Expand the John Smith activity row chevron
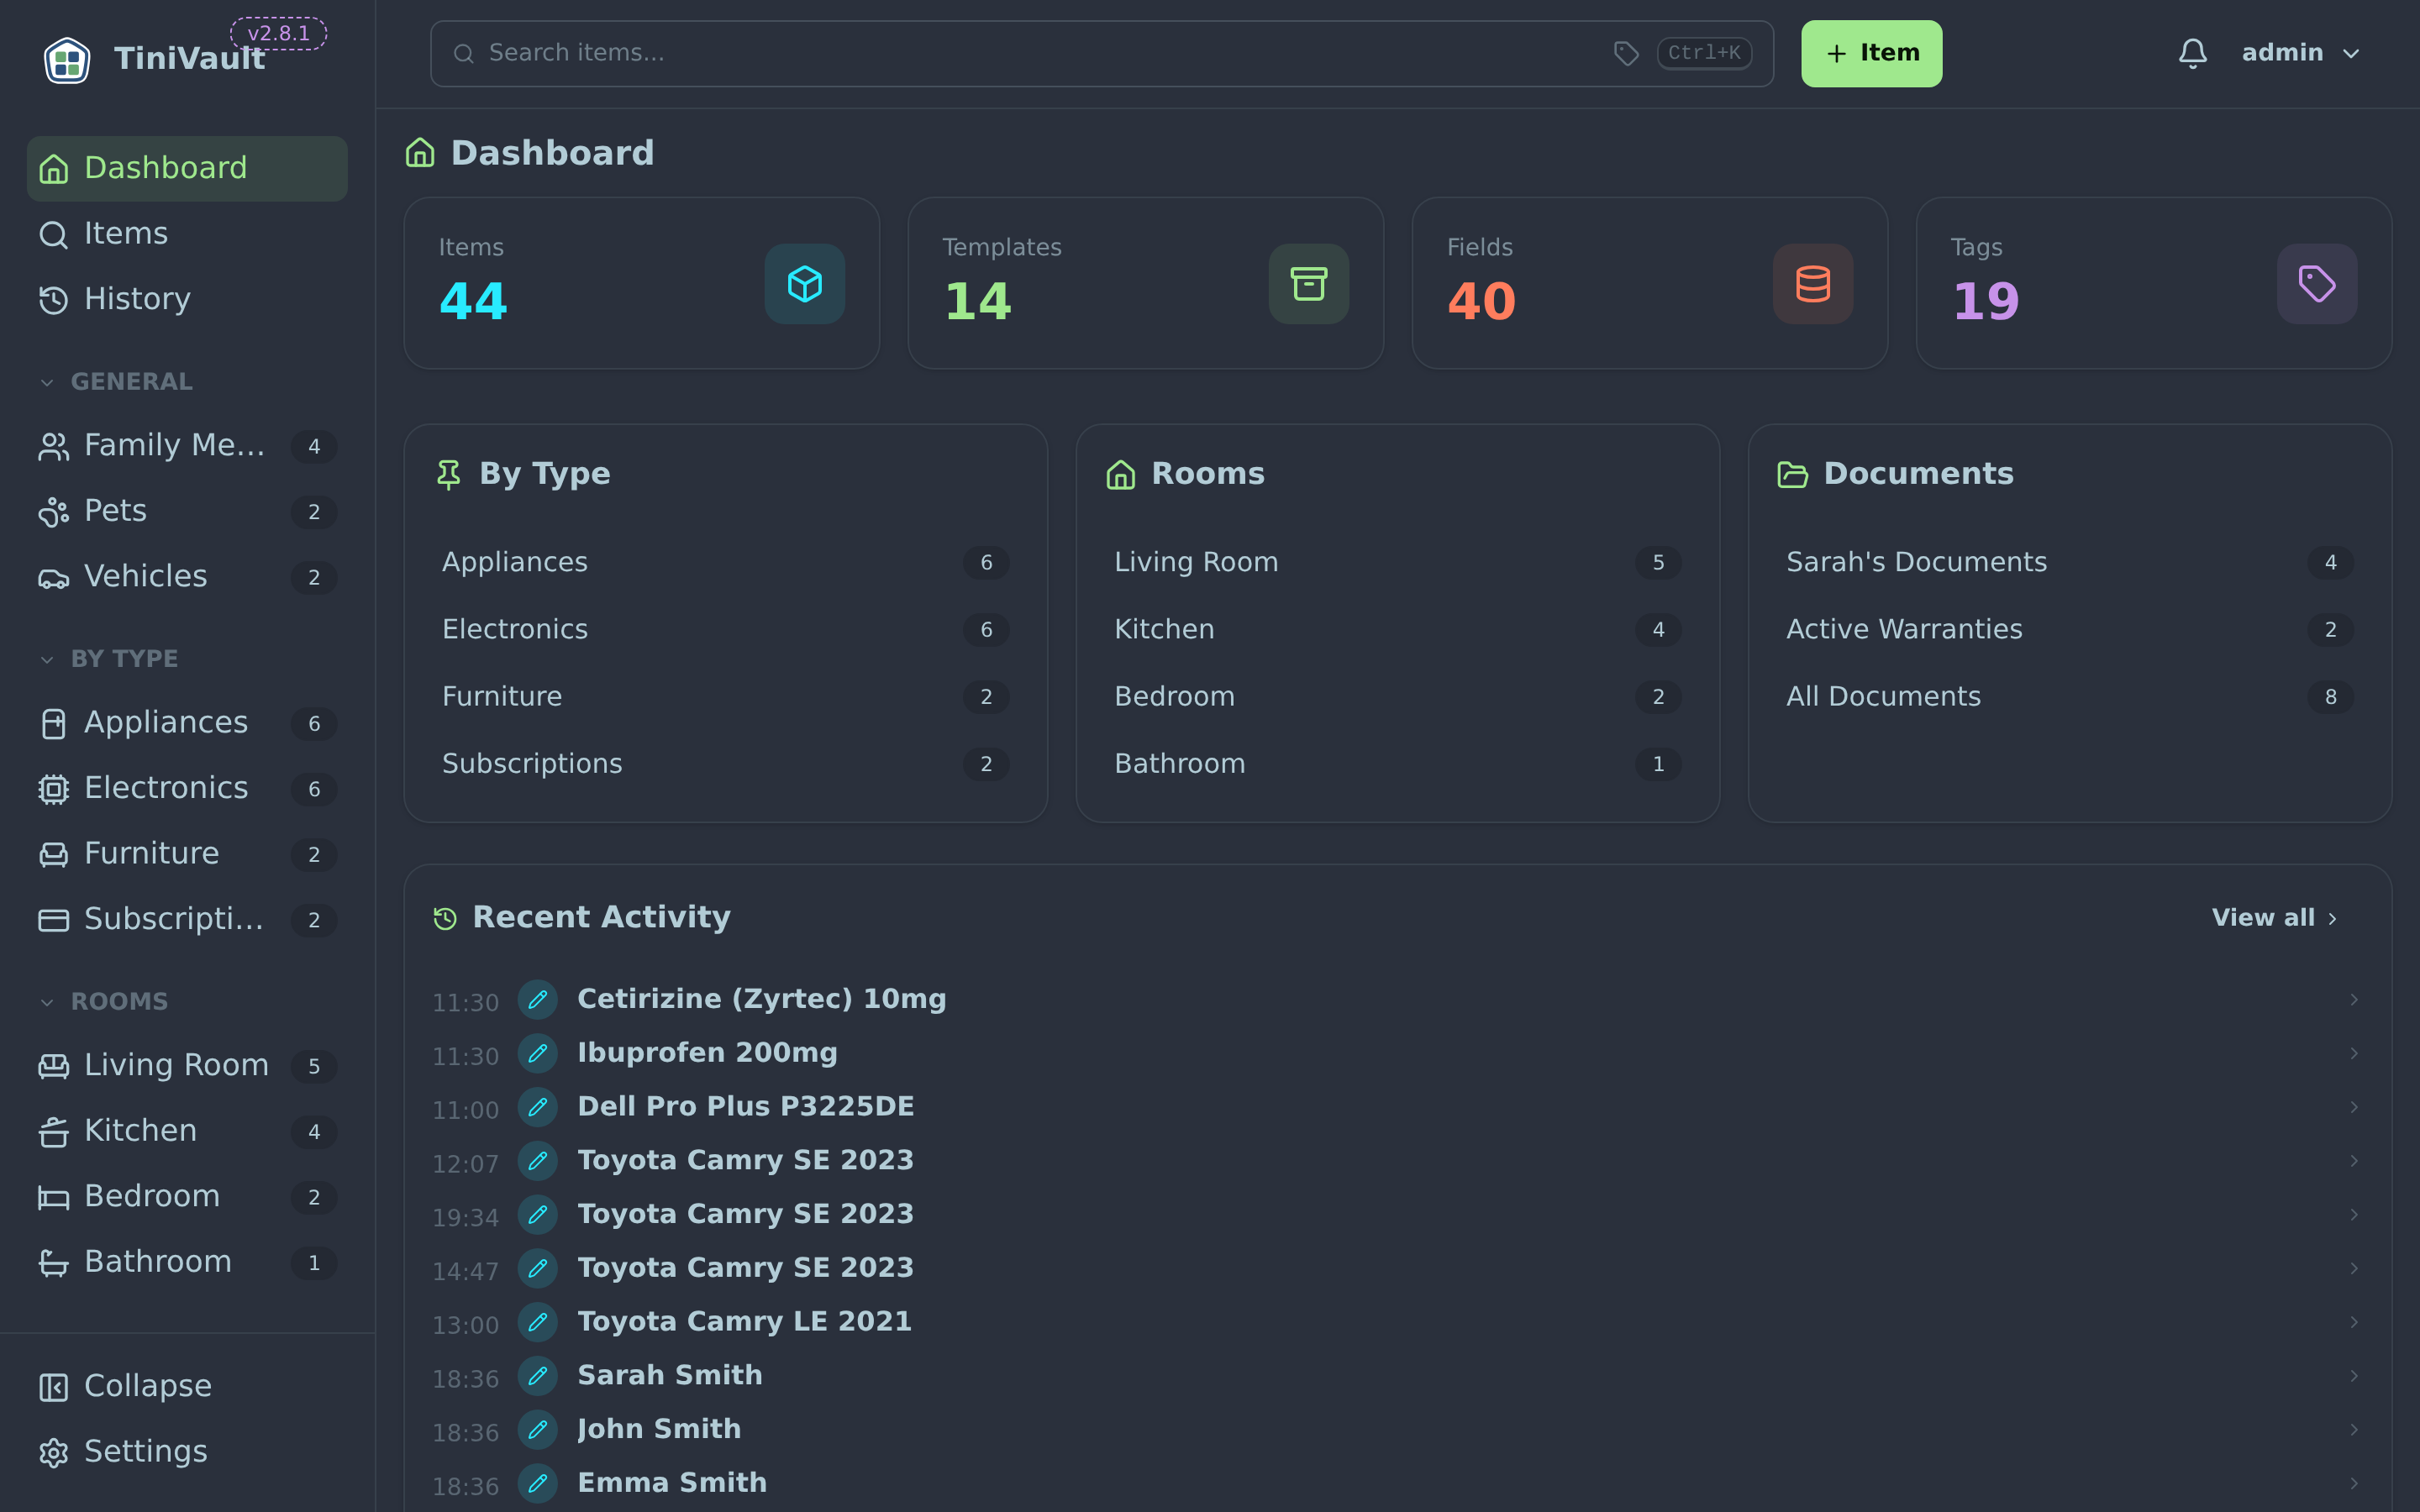Image resolution: width=2420 pixels, height=1512 pixels. coord(2354,1429)
